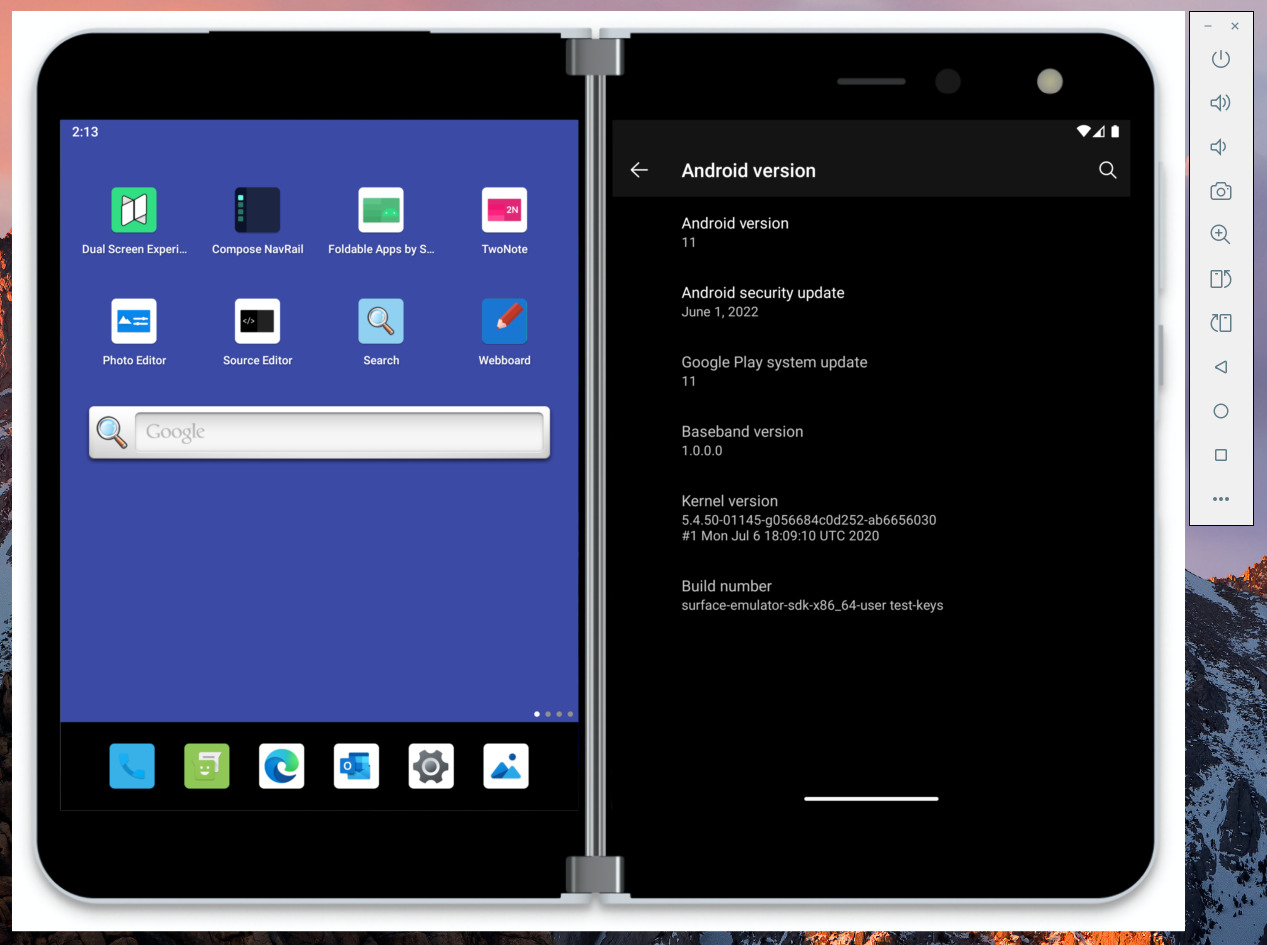Click the back arrow in Android version

[639, 171]
